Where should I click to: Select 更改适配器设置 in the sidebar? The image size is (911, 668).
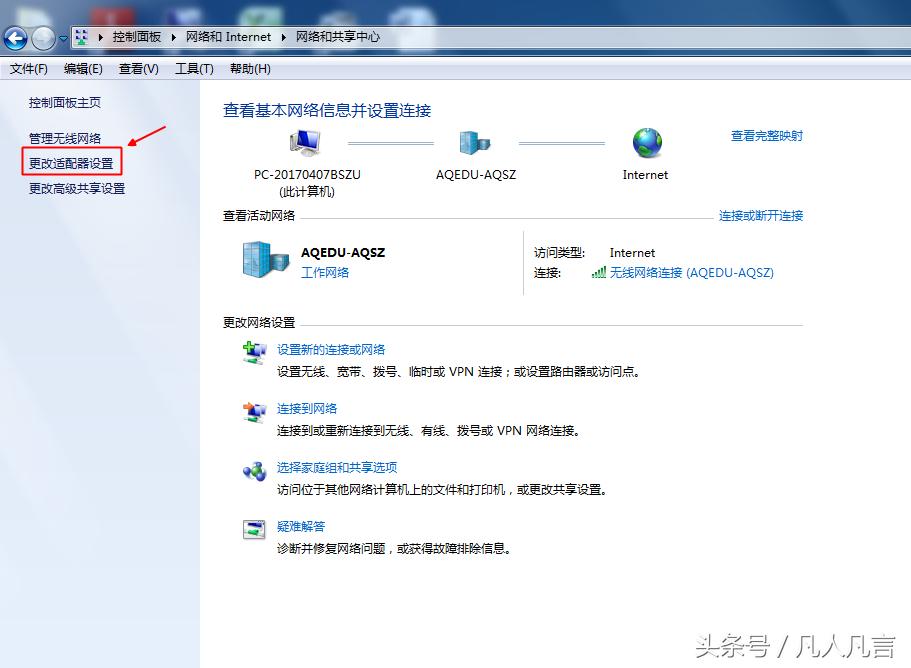(x=70, y=162)
